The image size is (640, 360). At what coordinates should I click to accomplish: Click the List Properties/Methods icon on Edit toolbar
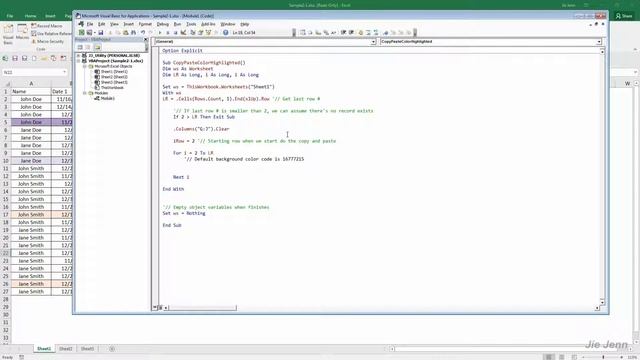pos(302,33)
